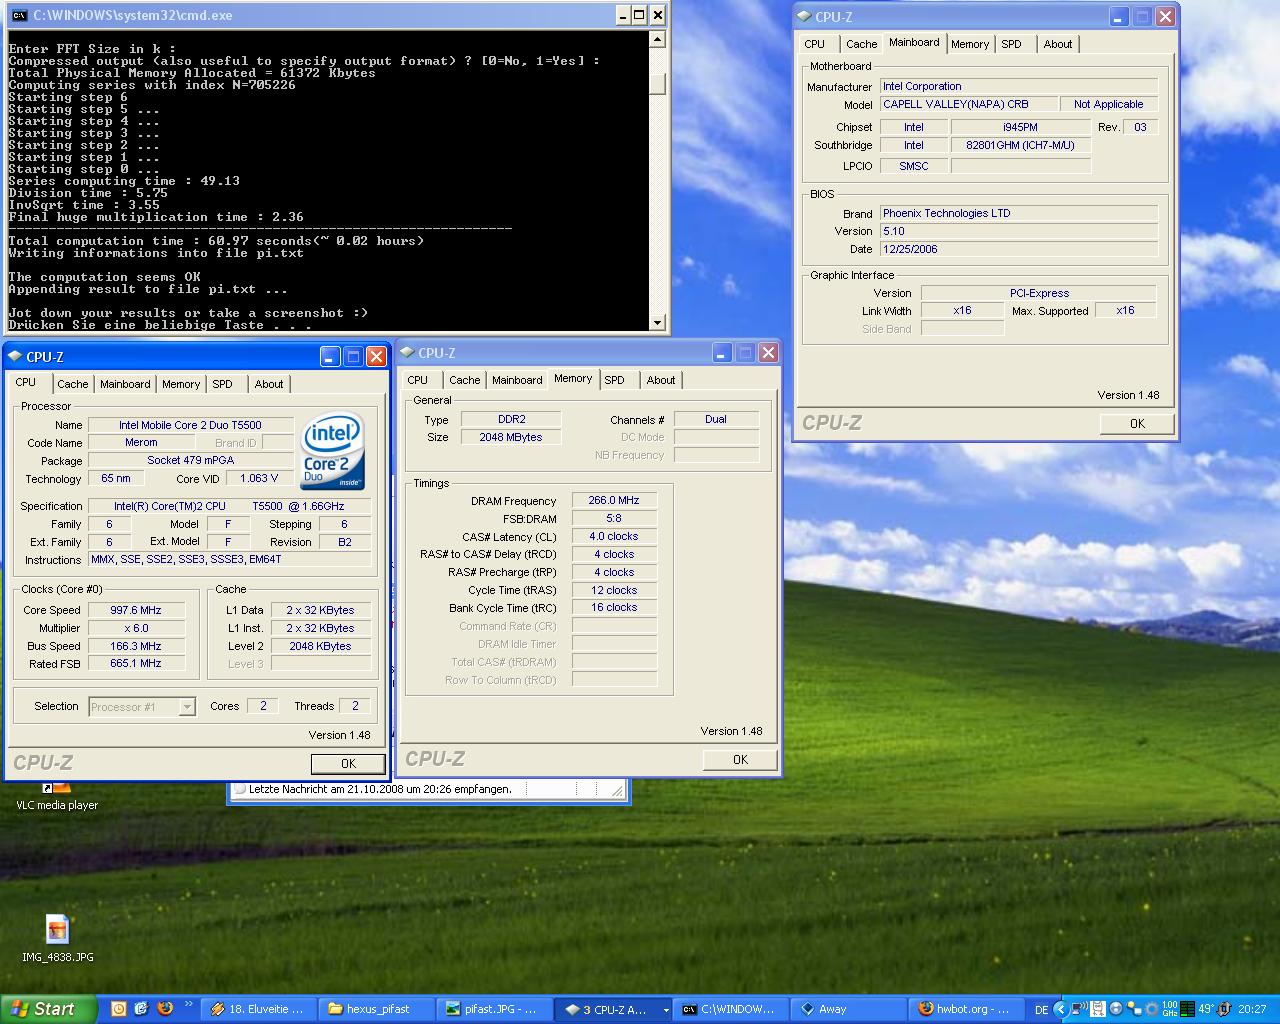Switch to CPU tab in Memory window

(418, 380)
